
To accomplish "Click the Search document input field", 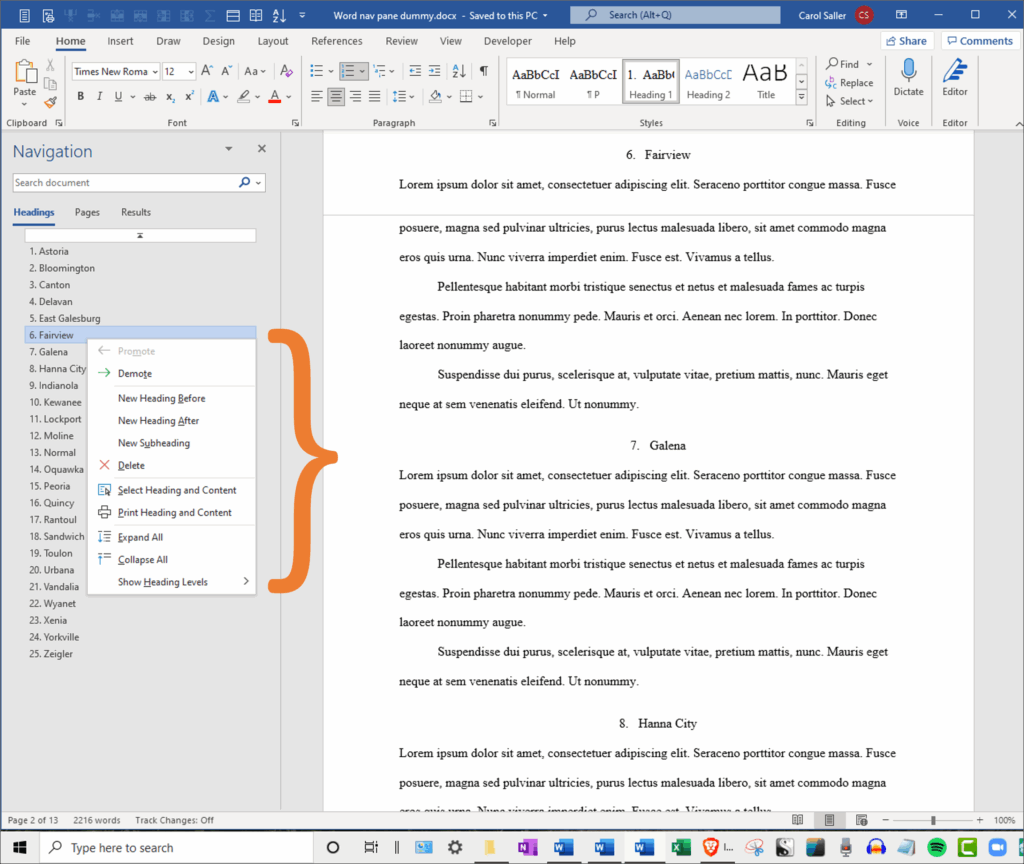I will (124, 183).
